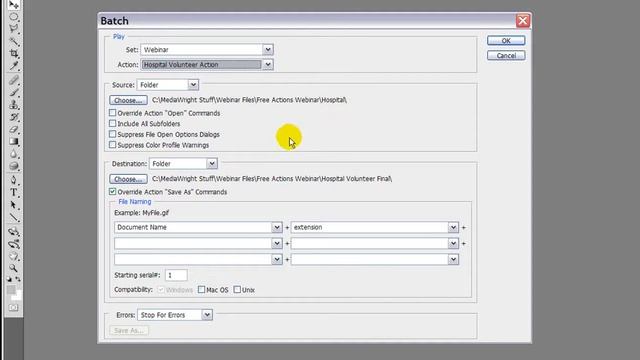Select the History Brush tool
Image resolution: width=640 pixels, height=360 pixels.
coord(14,117)
